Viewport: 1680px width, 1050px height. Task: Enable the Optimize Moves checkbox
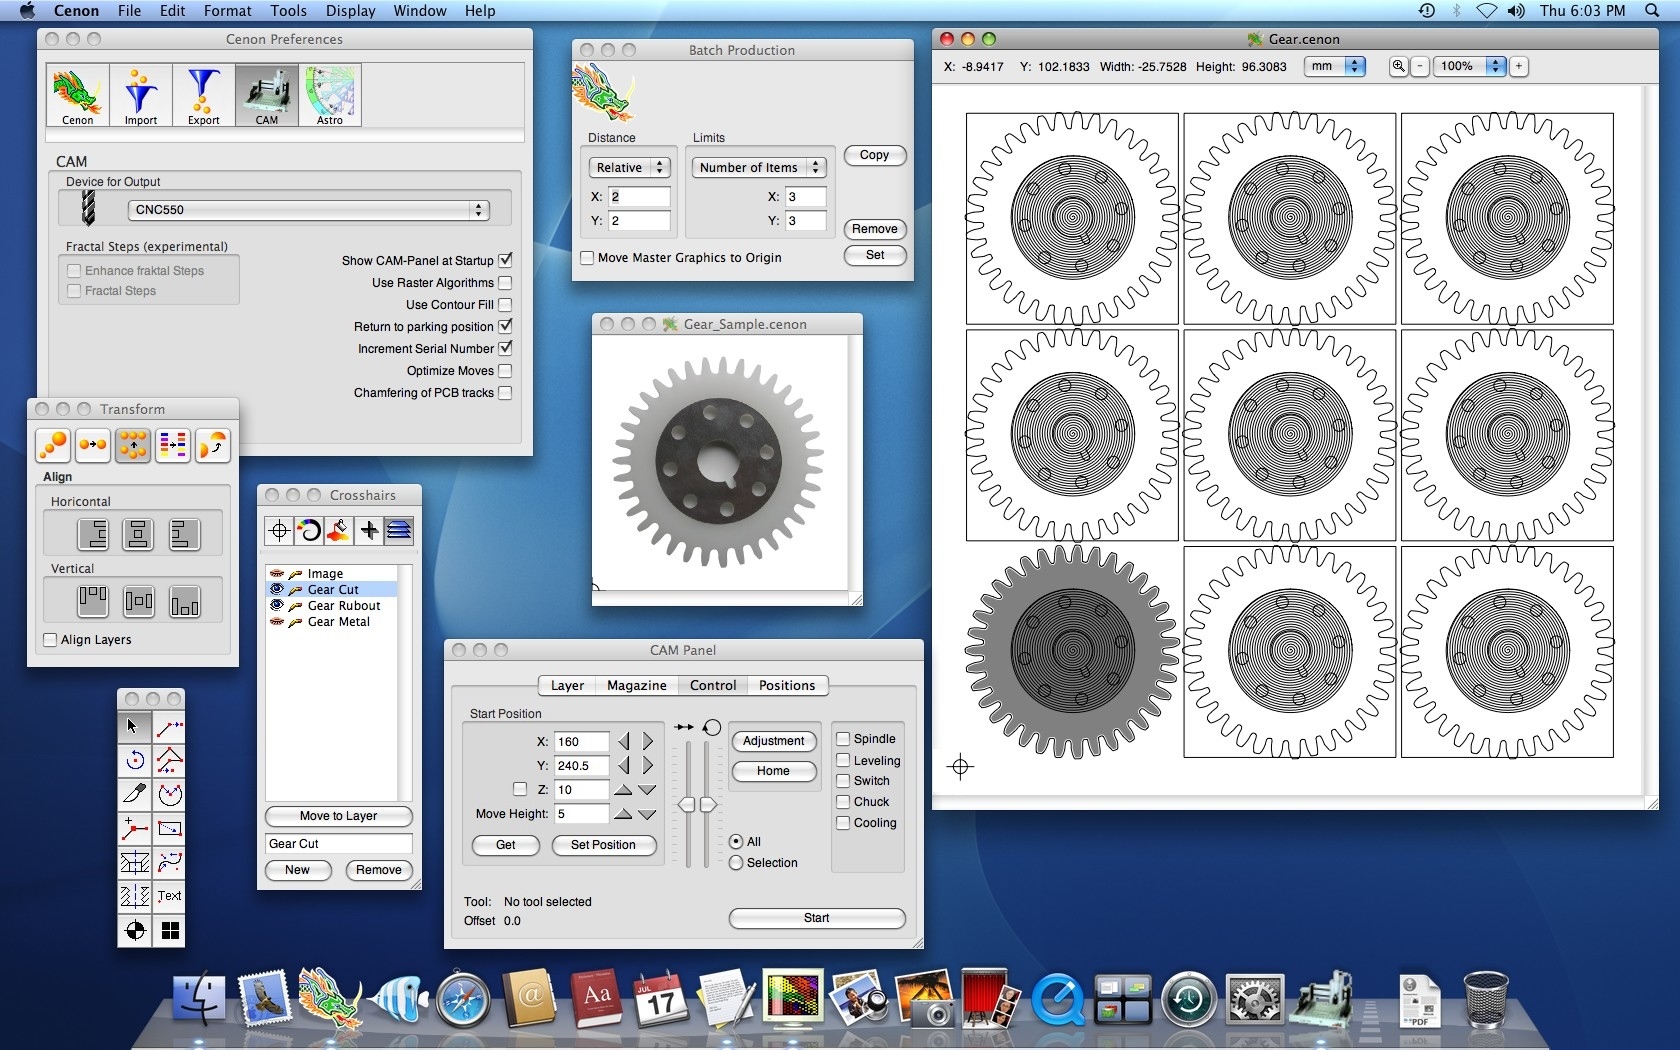(x=505, y=371)
